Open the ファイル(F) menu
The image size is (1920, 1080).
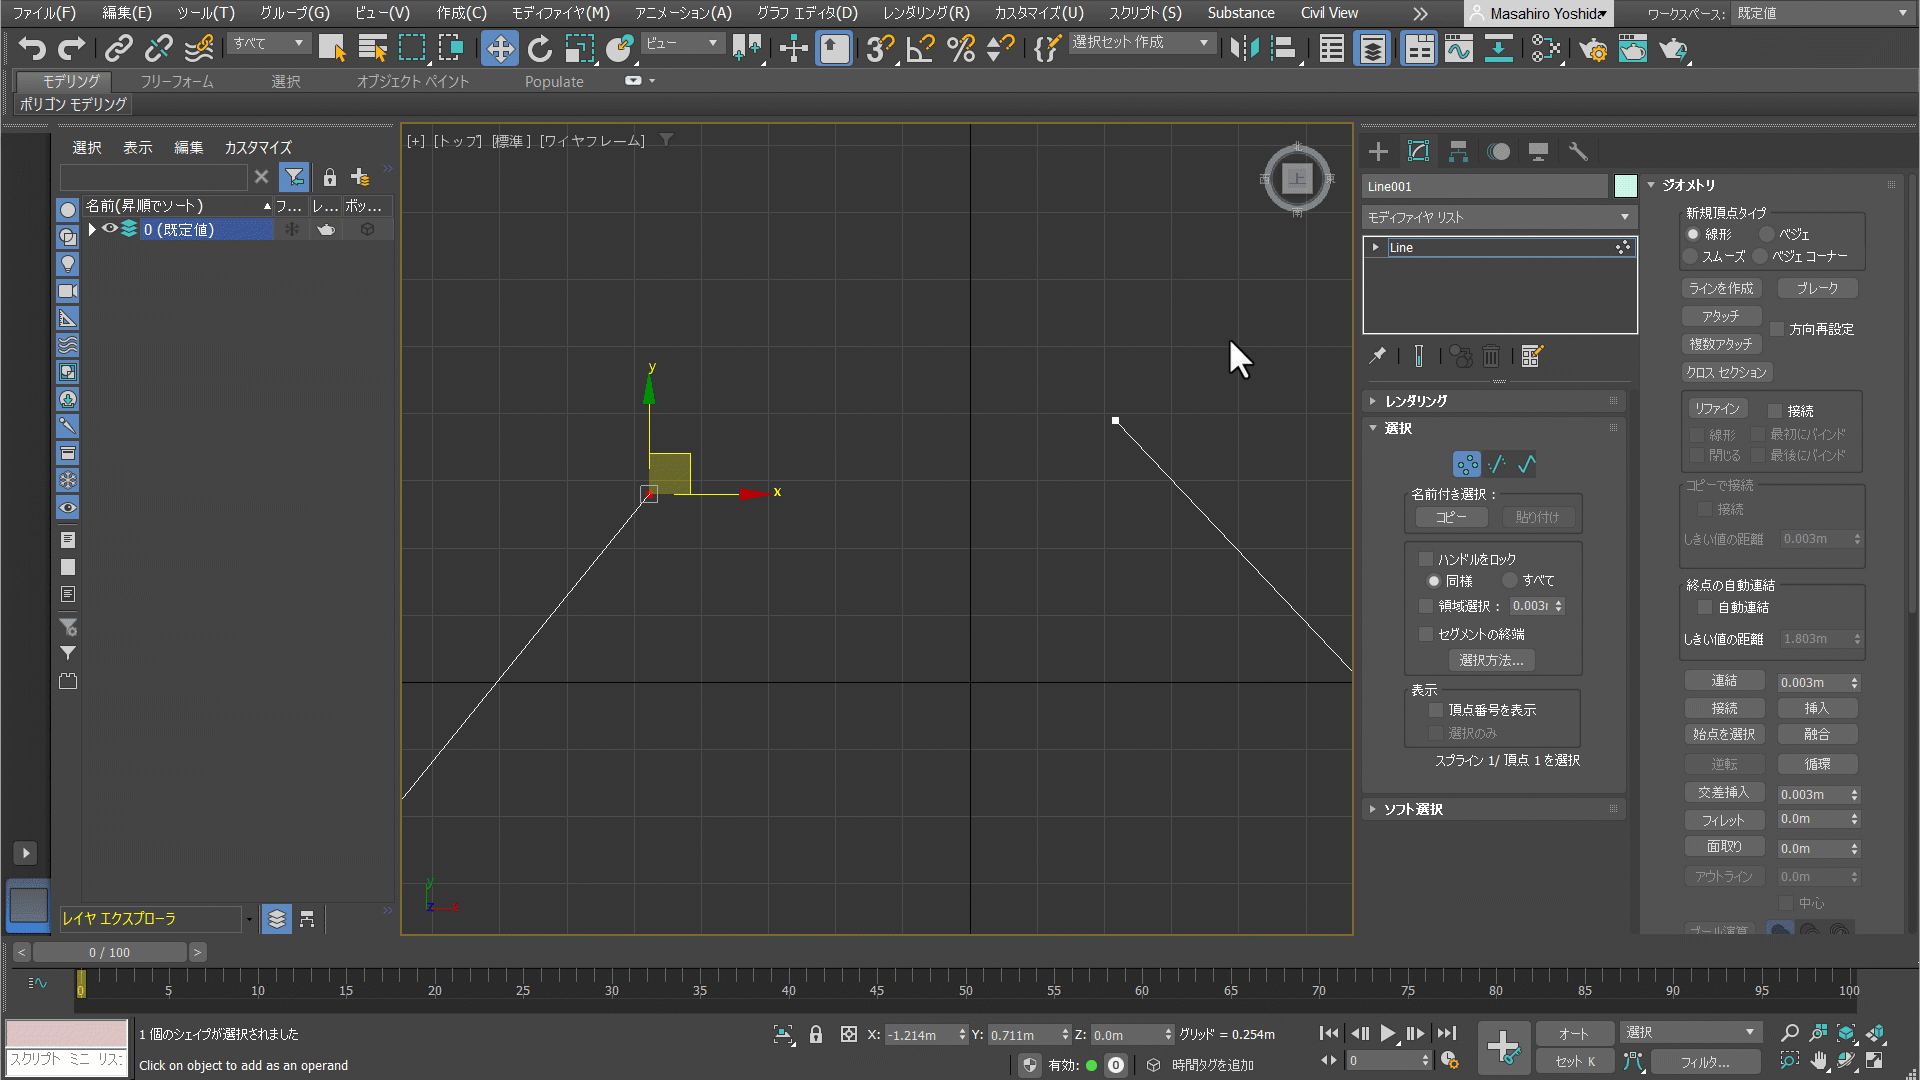pos(43,13)
